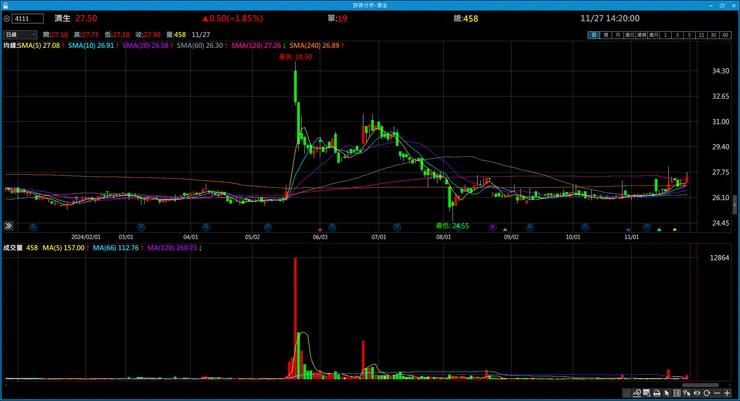Click the 月 marker below 2024/02/01 area
Image resolution: width=740 pixels, height=401 pixels.
33,227
